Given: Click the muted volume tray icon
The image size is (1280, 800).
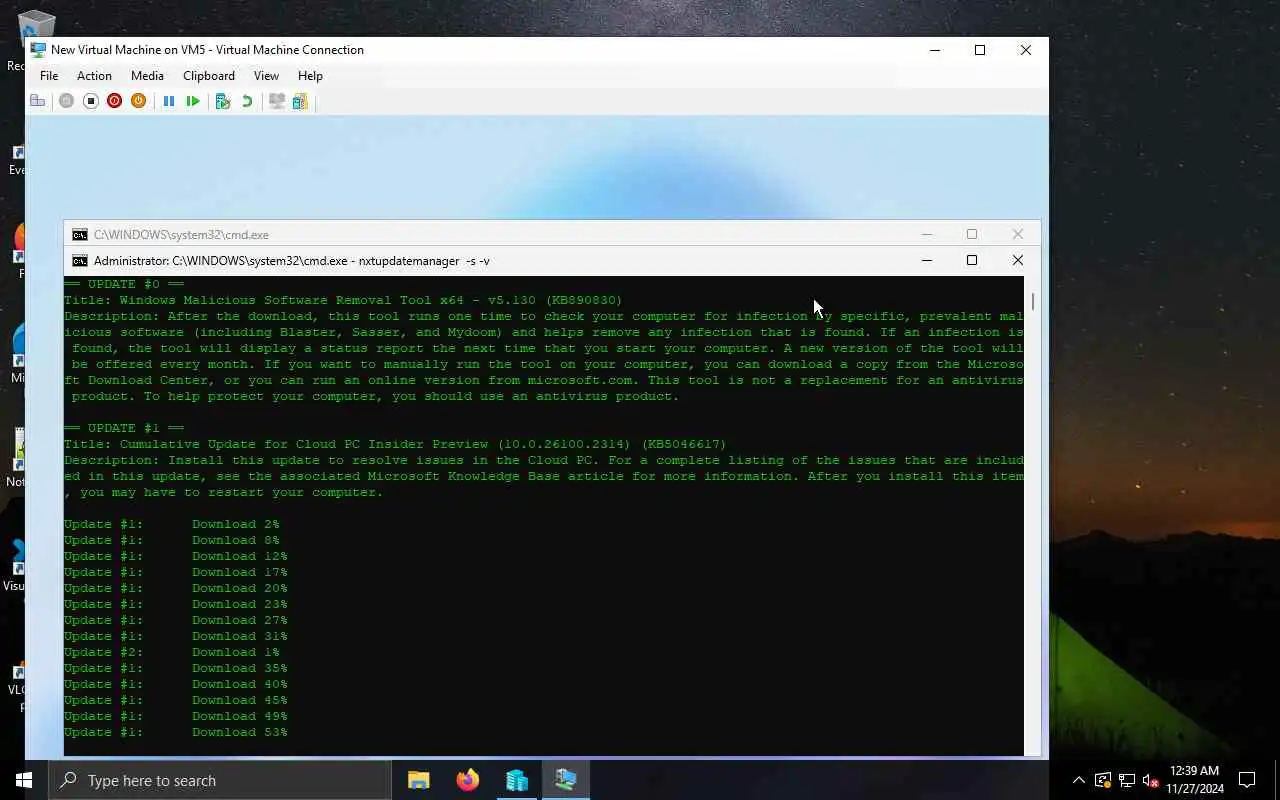Looking at the screenshot, I should click(1151, 780).
